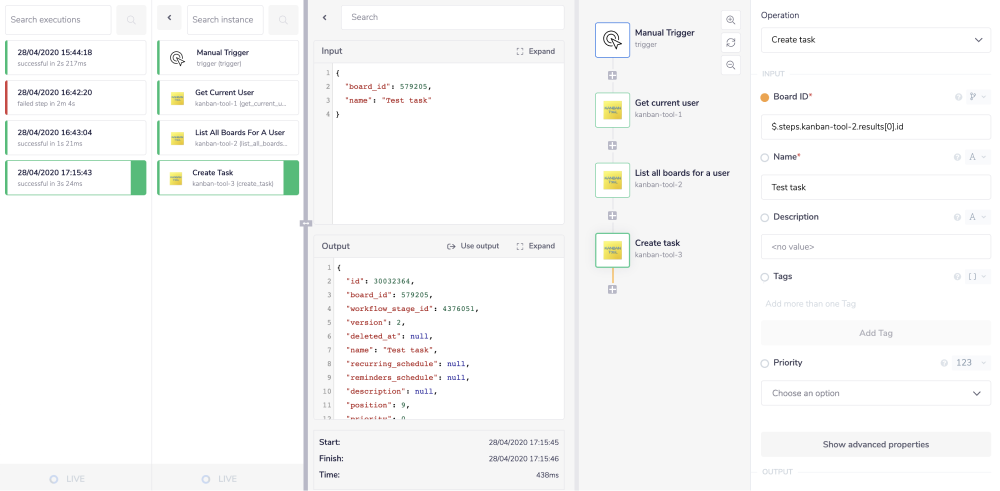Click the Name input field with Test task
The image size is (1000, 491).
[875, 187]
